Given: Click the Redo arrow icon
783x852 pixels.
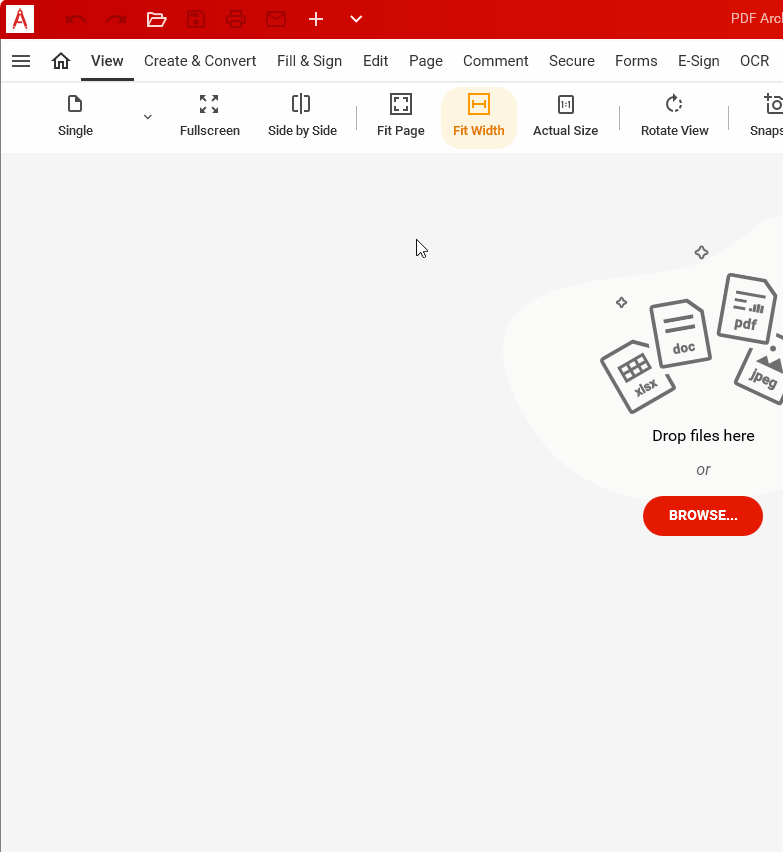Looking at the screenshot, I should click(116, 20).
